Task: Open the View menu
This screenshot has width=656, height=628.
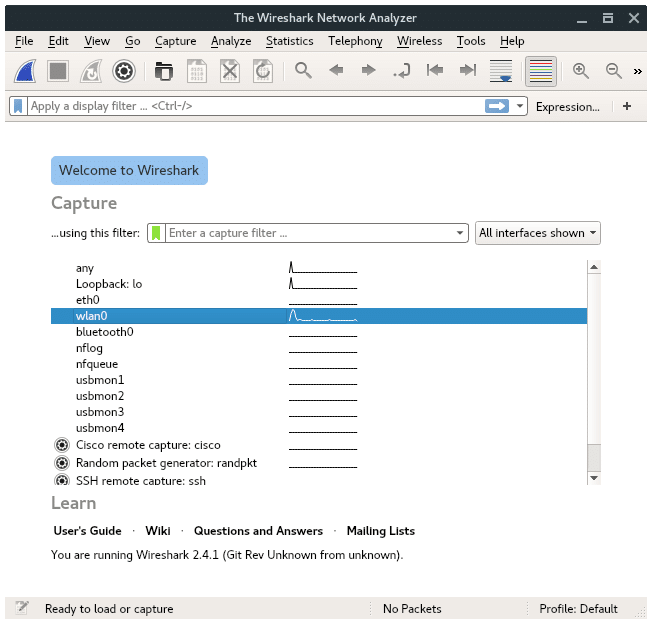Action: pos(97,41)
